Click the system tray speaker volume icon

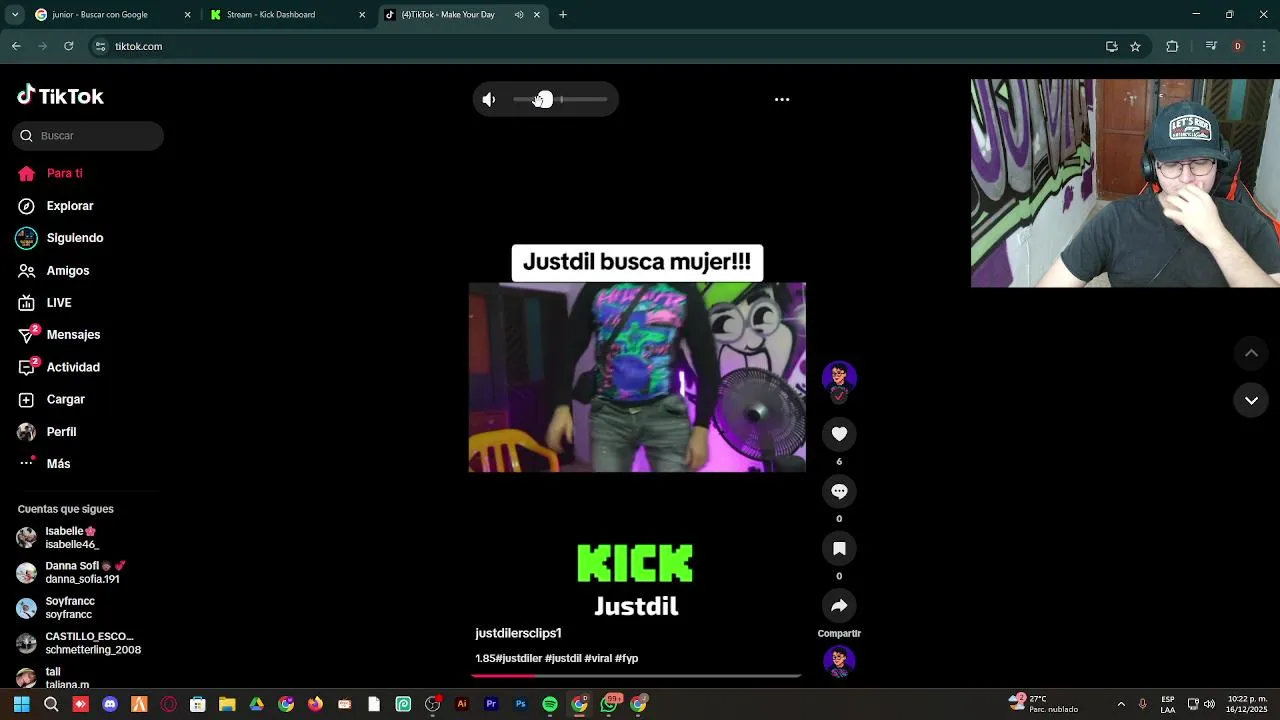click(x=1209, y=704)
